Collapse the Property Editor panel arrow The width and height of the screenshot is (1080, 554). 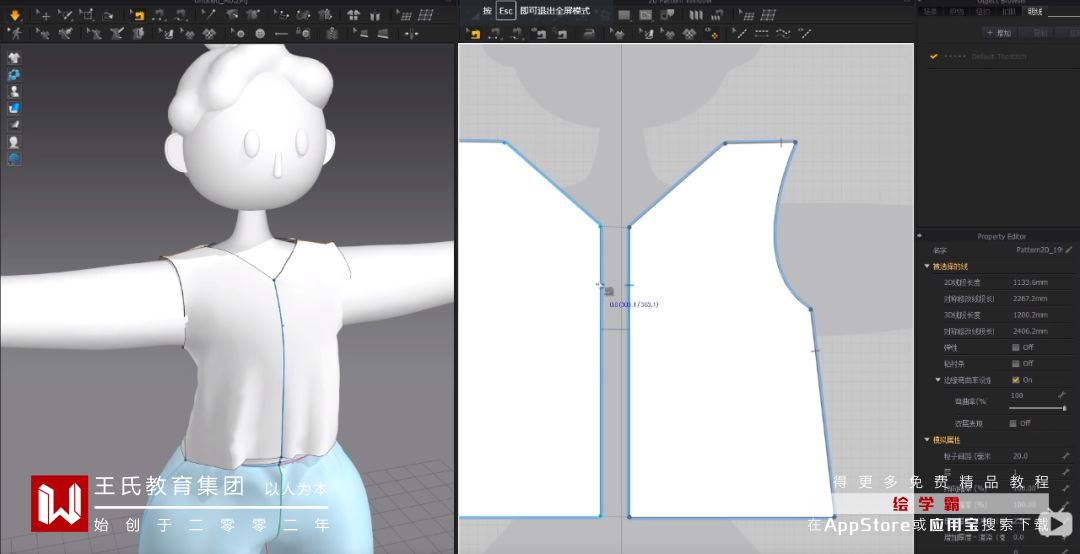pyautogui.click(x=920, y=236)
